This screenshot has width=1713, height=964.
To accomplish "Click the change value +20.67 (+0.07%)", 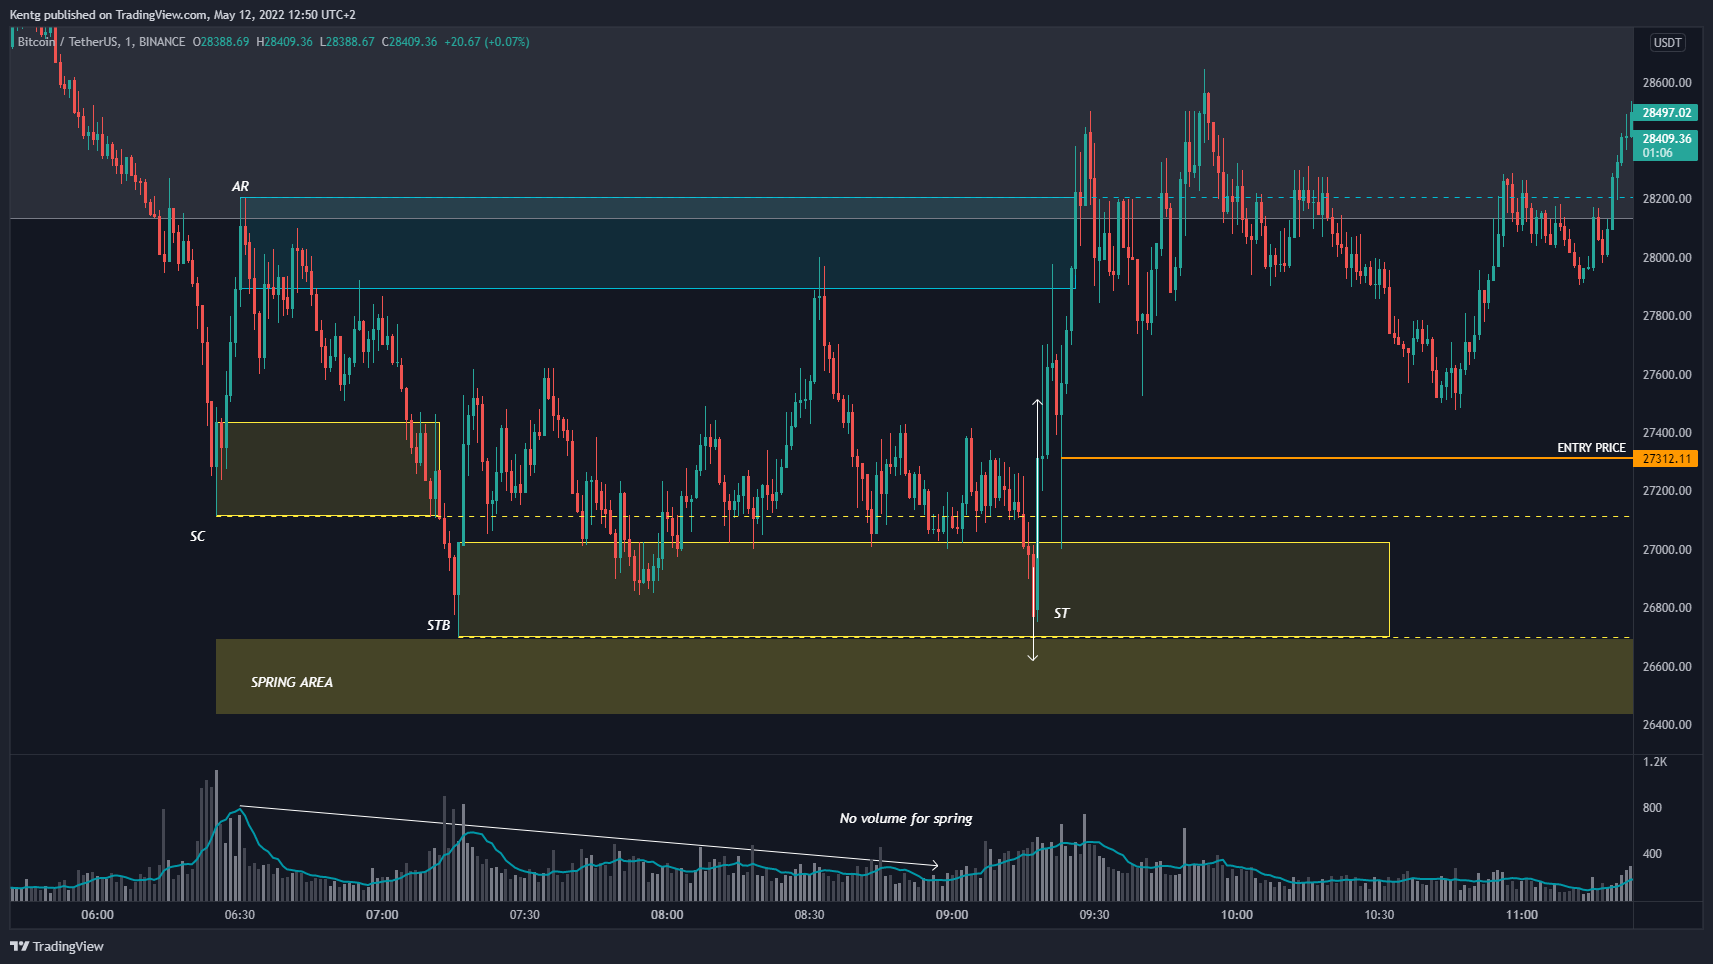I will 487,42.
